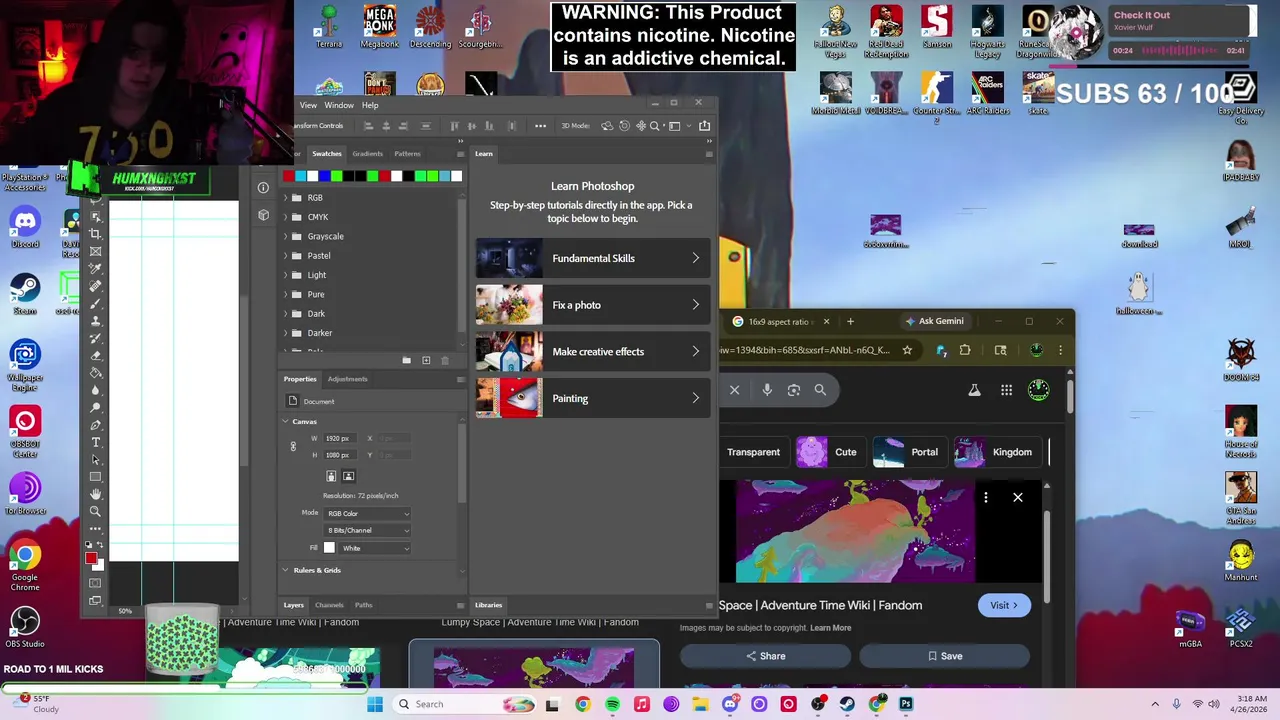Select the Type tool
The image size is (1280, 720).
(x=95, y=442)
